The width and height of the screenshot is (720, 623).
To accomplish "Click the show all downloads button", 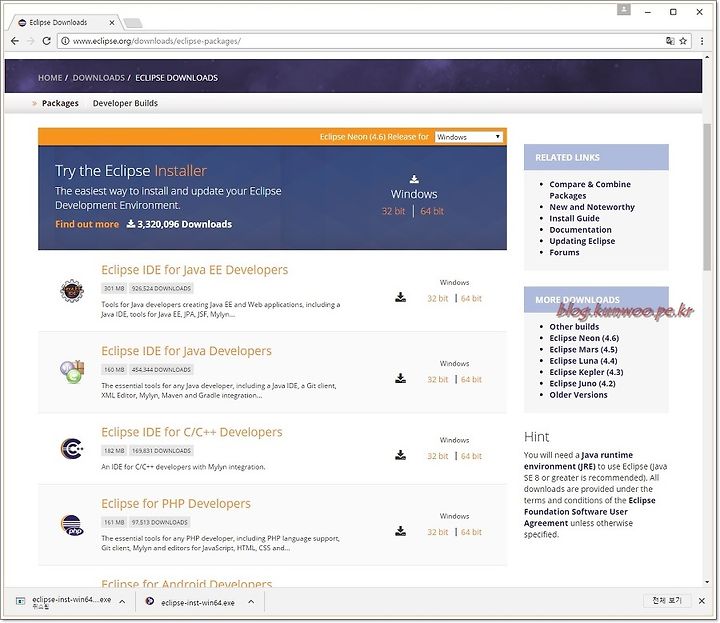I will coord(667,601).
